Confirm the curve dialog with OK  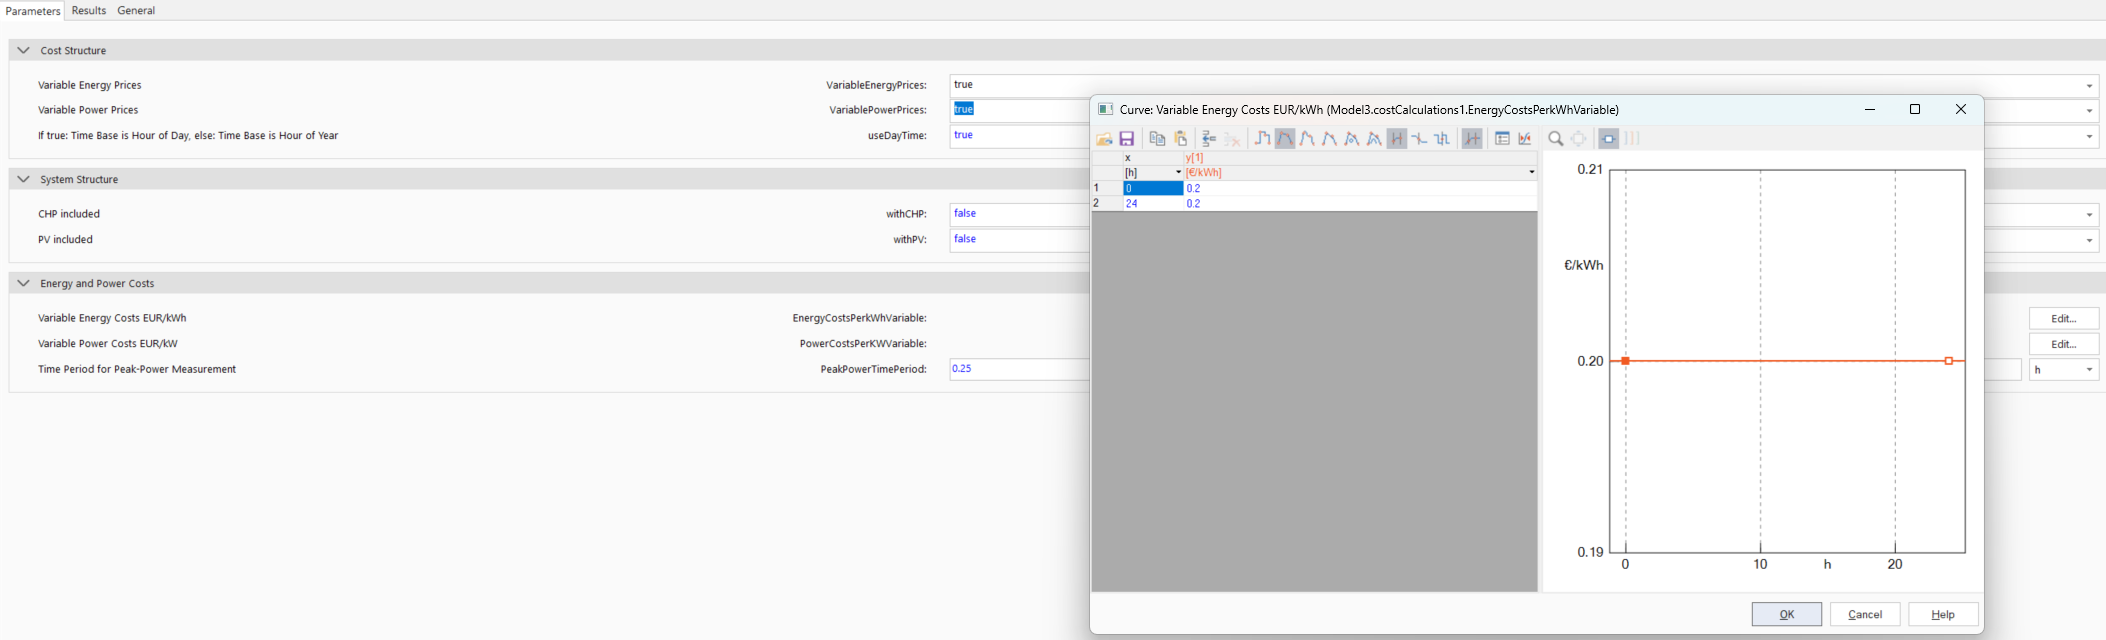[x=1786, y=614]
